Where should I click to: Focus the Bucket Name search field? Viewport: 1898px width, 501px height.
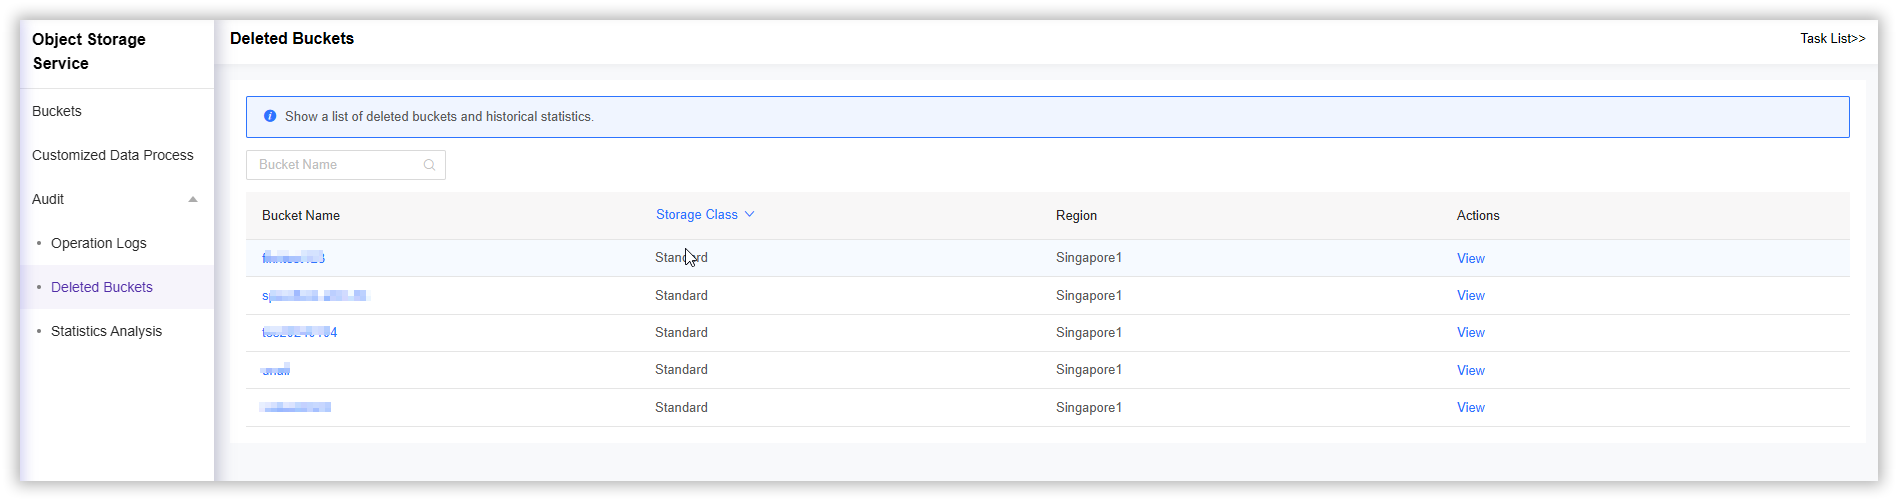[335, 165]
